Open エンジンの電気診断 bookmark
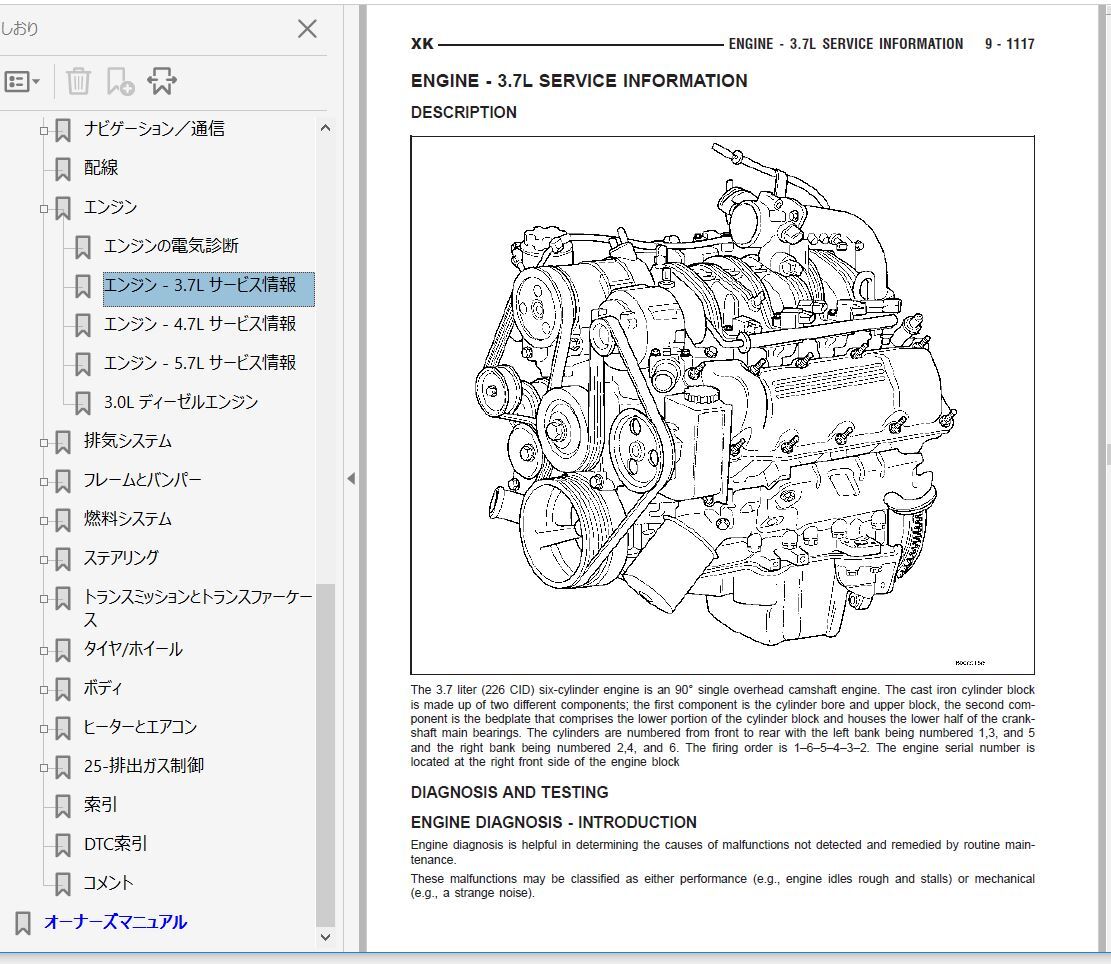Image resolution: width=1111 pixels, height=964 pixels. 171,246
